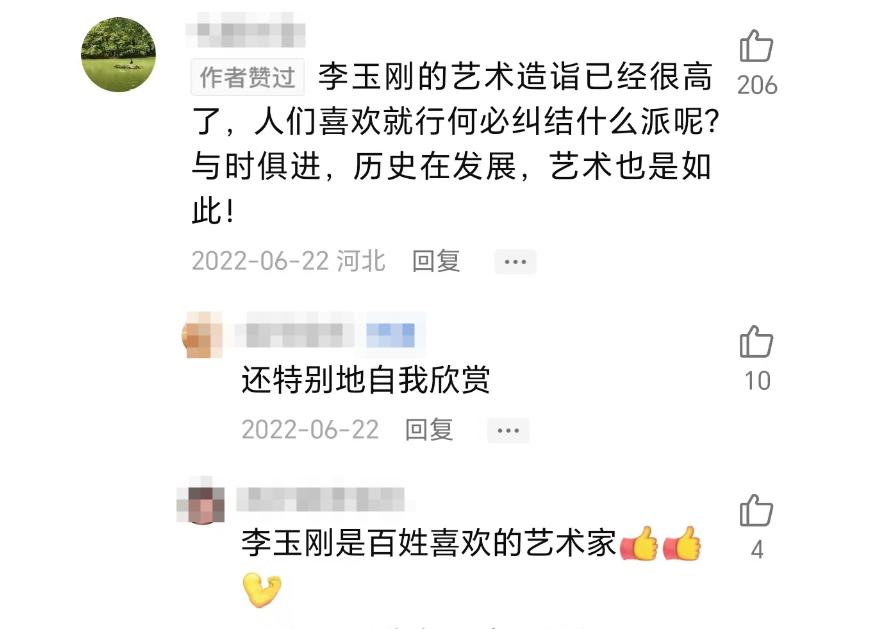
Task: Like the comment with 4 likes
Action: (756, 510)
